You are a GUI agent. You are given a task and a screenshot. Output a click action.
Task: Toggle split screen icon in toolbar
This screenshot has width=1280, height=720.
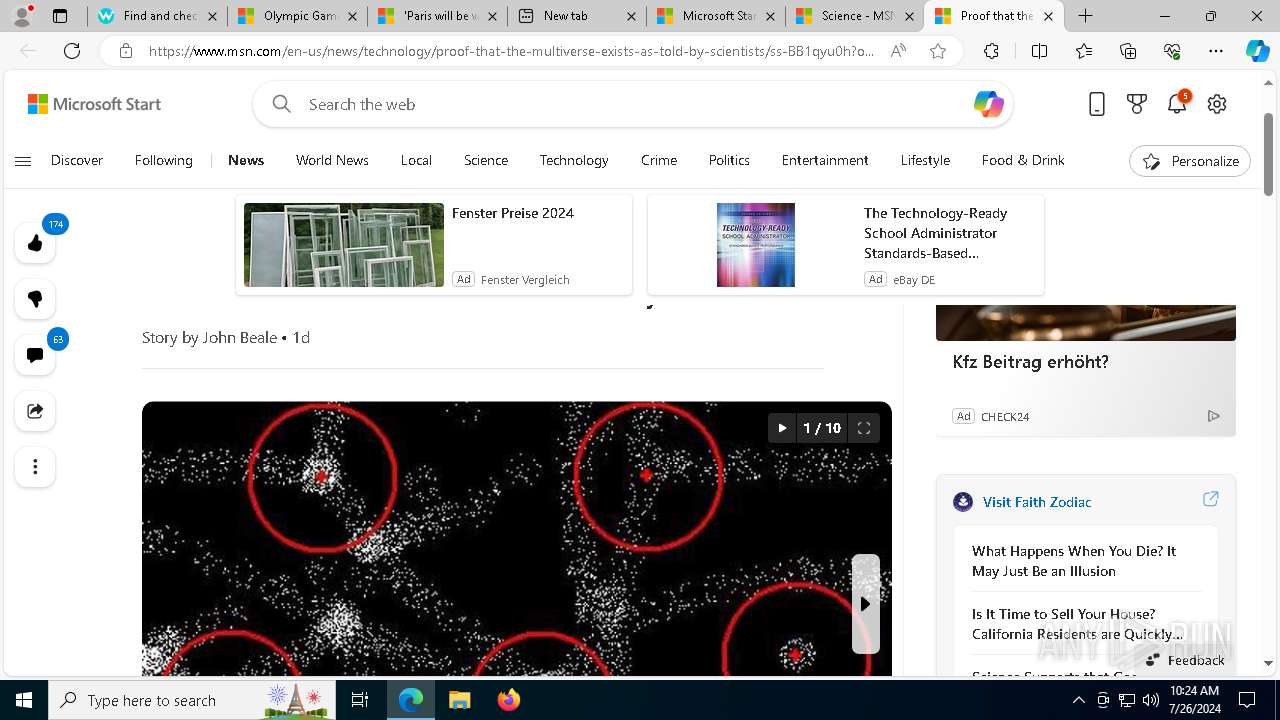pos(1039,51)
